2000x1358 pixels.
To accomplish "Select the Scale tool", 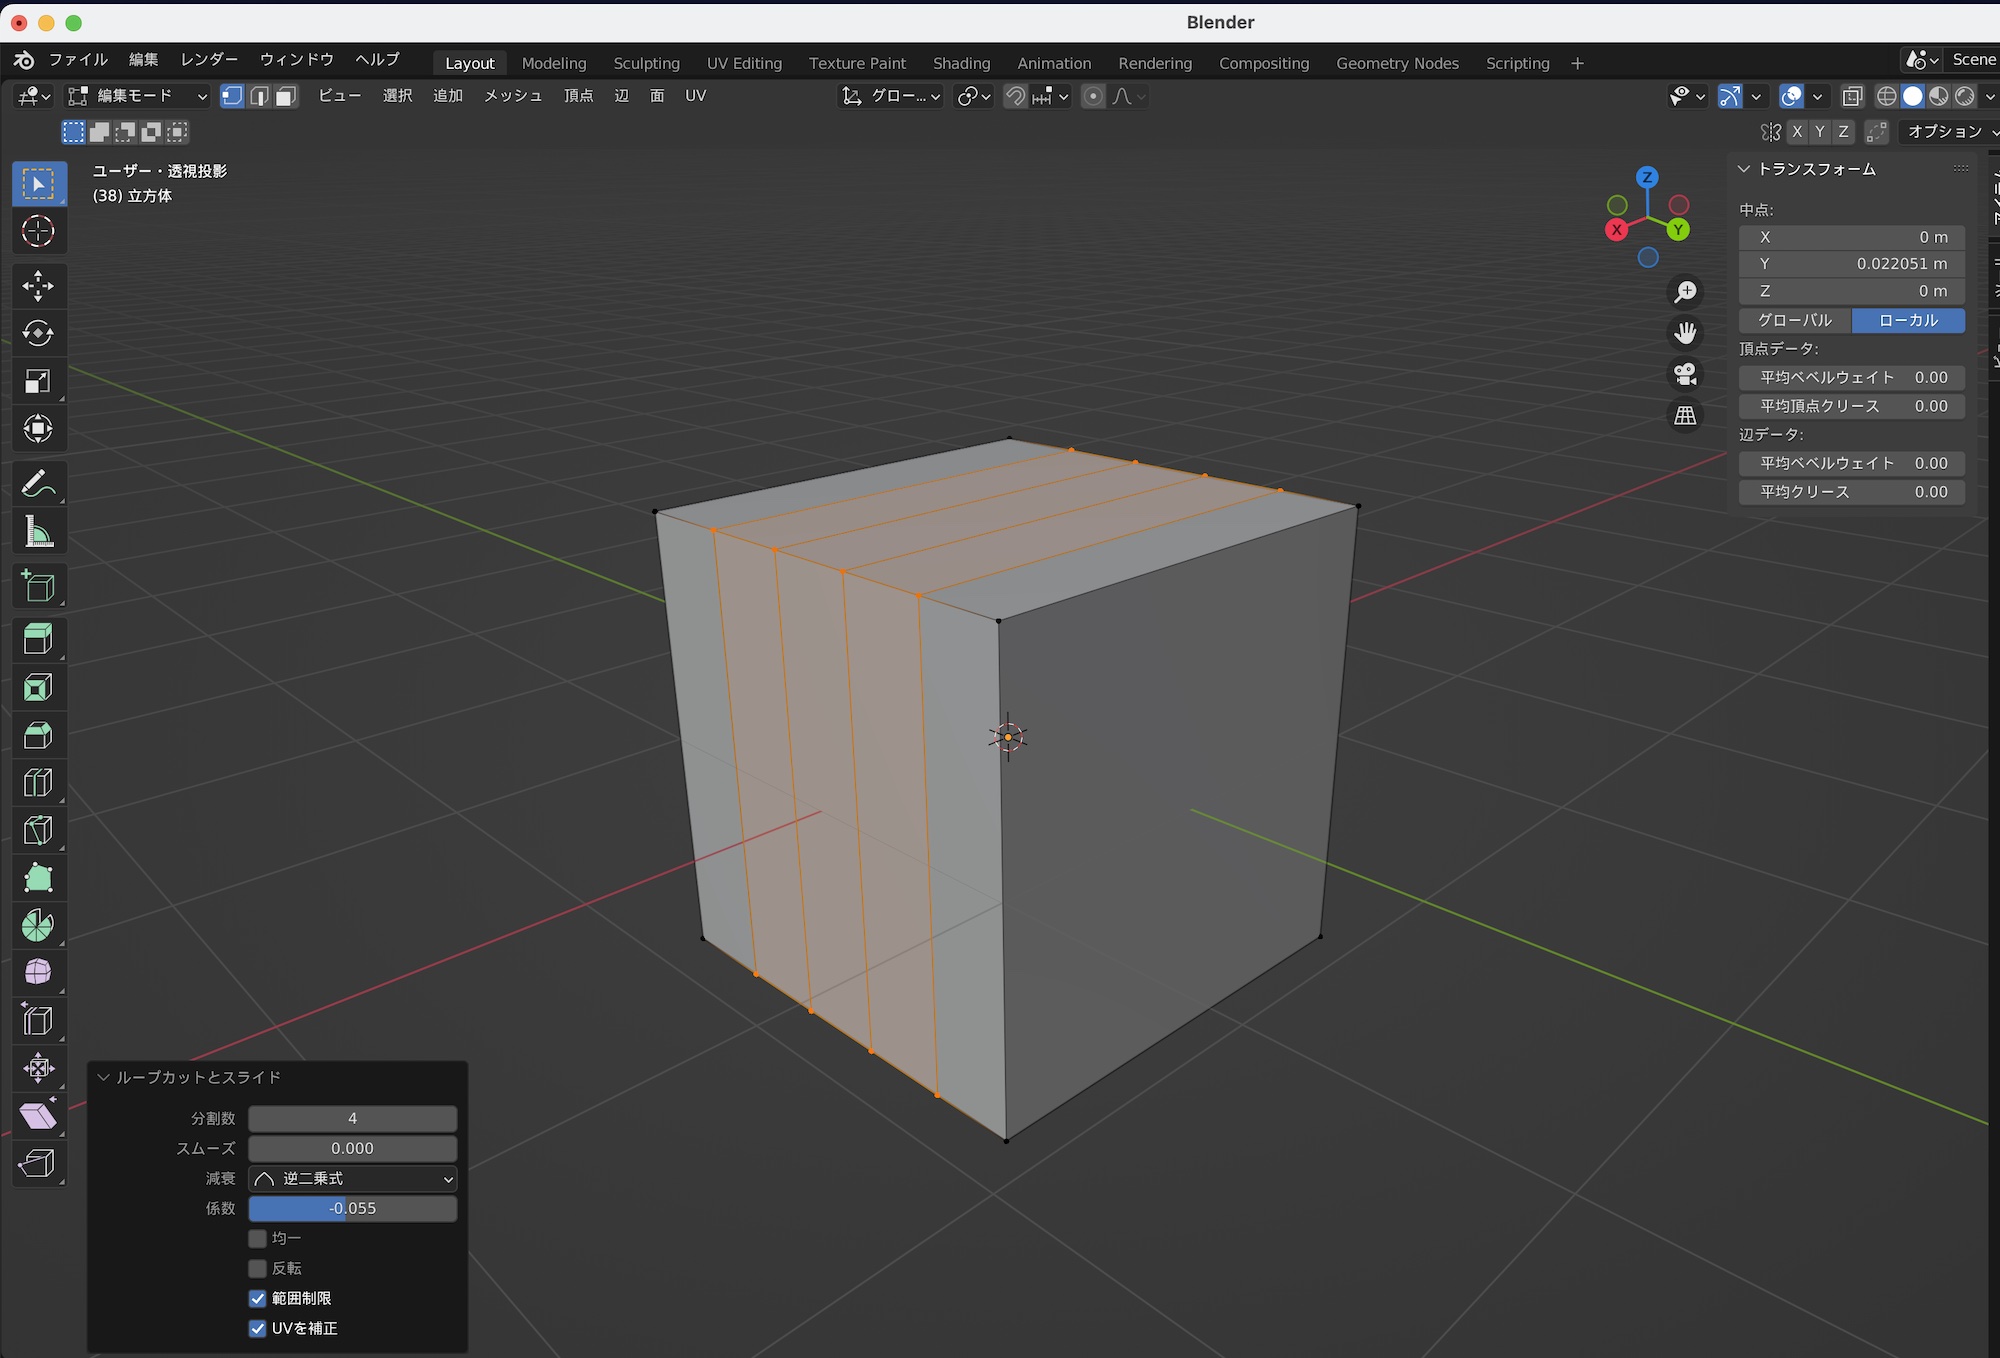I will click(38, 382).
